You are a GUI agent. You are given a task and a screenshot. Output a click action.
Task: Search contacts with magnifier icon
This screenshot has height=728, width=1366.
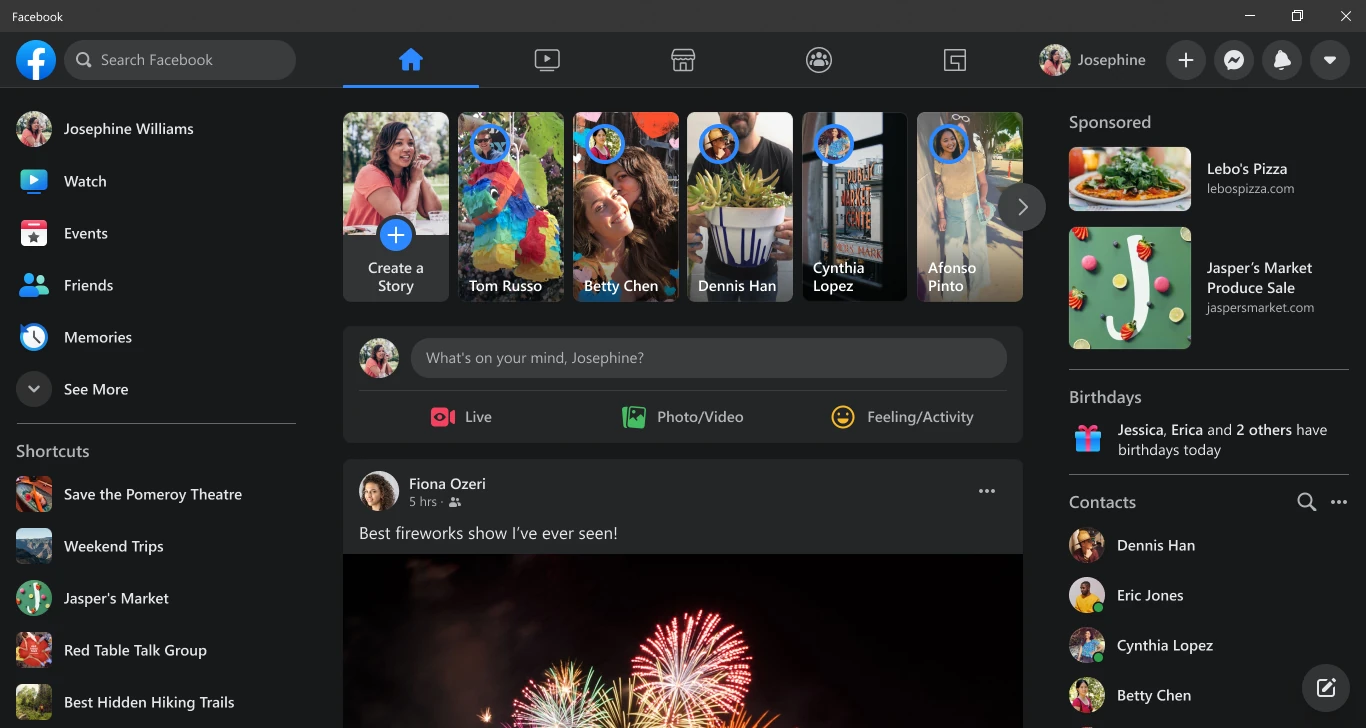[1306, 502]
